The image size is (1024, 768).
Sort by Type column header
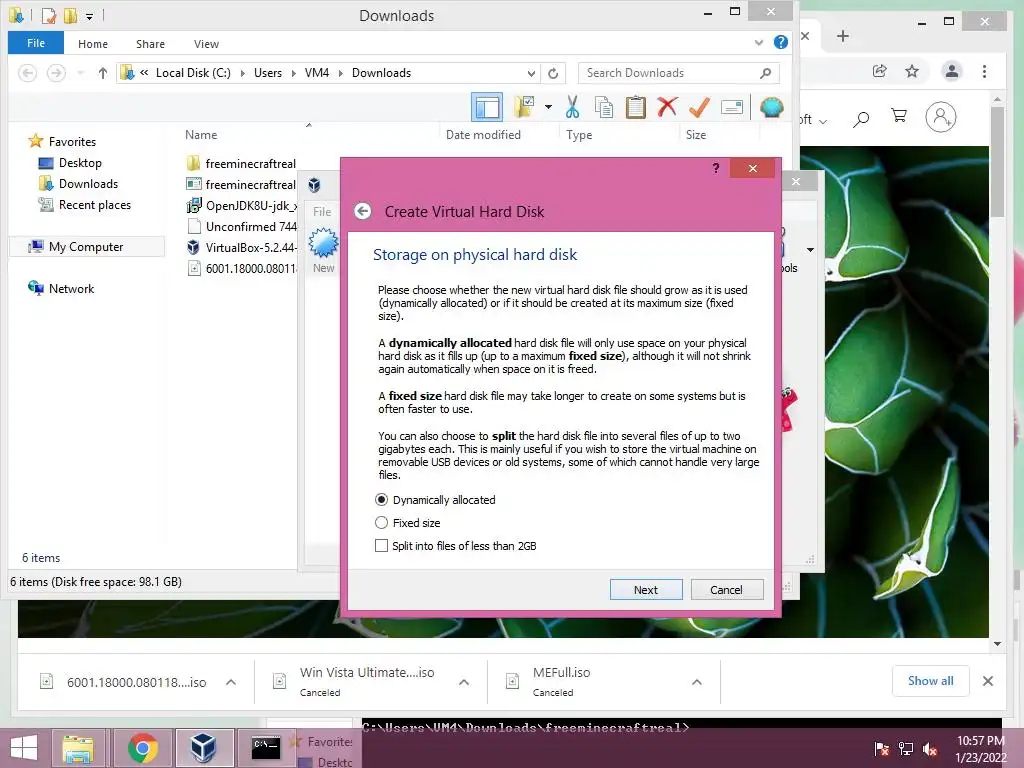(x=579, y=135)
